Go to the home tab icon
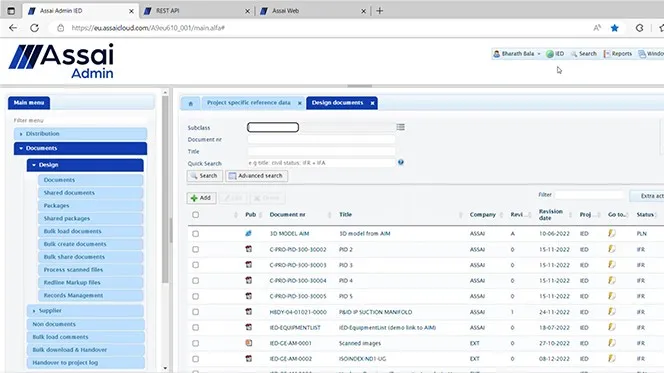This screenshot has width=664, height=373. point(191,103)
